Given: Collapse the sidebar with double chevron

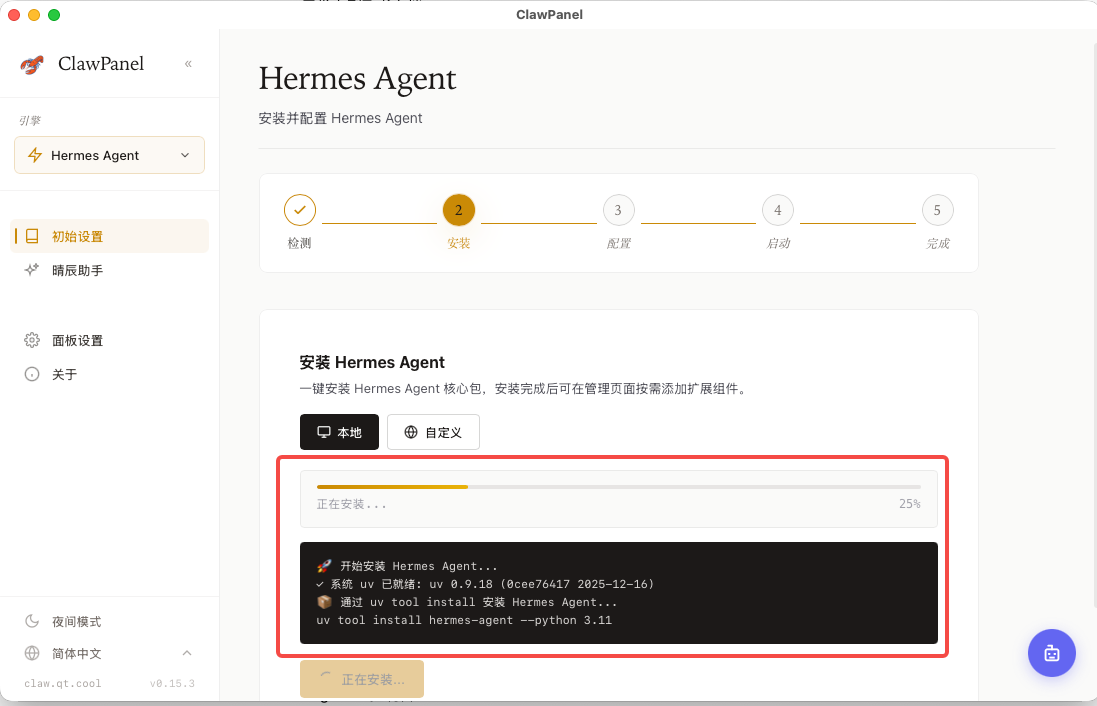Looking at the screenshot, I should (188, 64).
